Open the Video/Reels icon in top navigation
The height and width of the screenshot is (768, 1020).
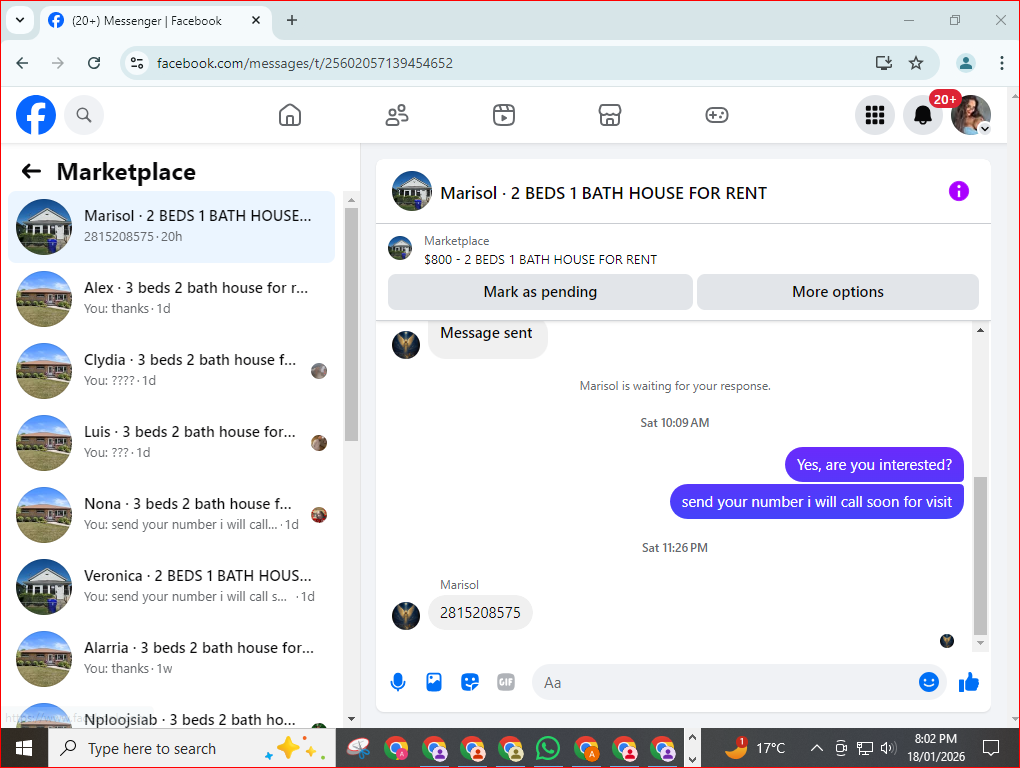(503, 115)
